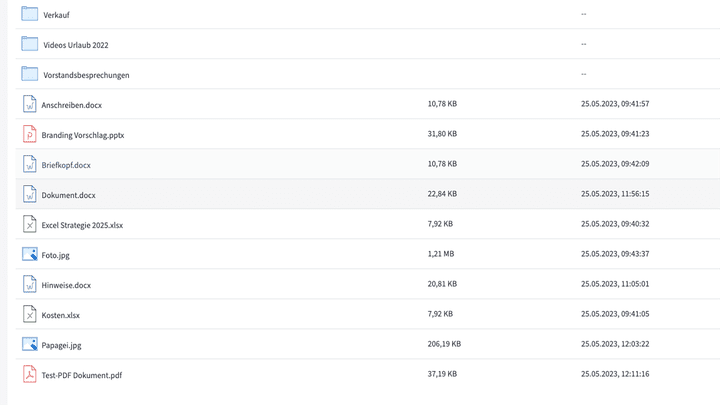Click the Excel icon for Kosten.xlsx
Viewport: 720px width, 405px height.
(30, 314)
